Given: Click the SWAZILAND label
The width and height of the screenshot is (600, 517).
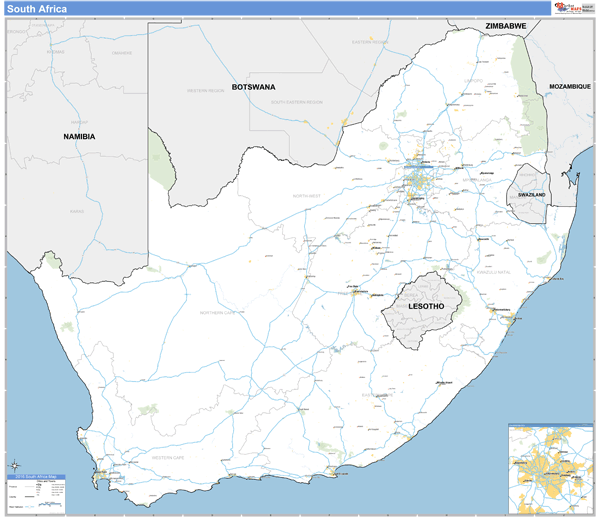Looking at the screenshot, I should coord(532,195).
